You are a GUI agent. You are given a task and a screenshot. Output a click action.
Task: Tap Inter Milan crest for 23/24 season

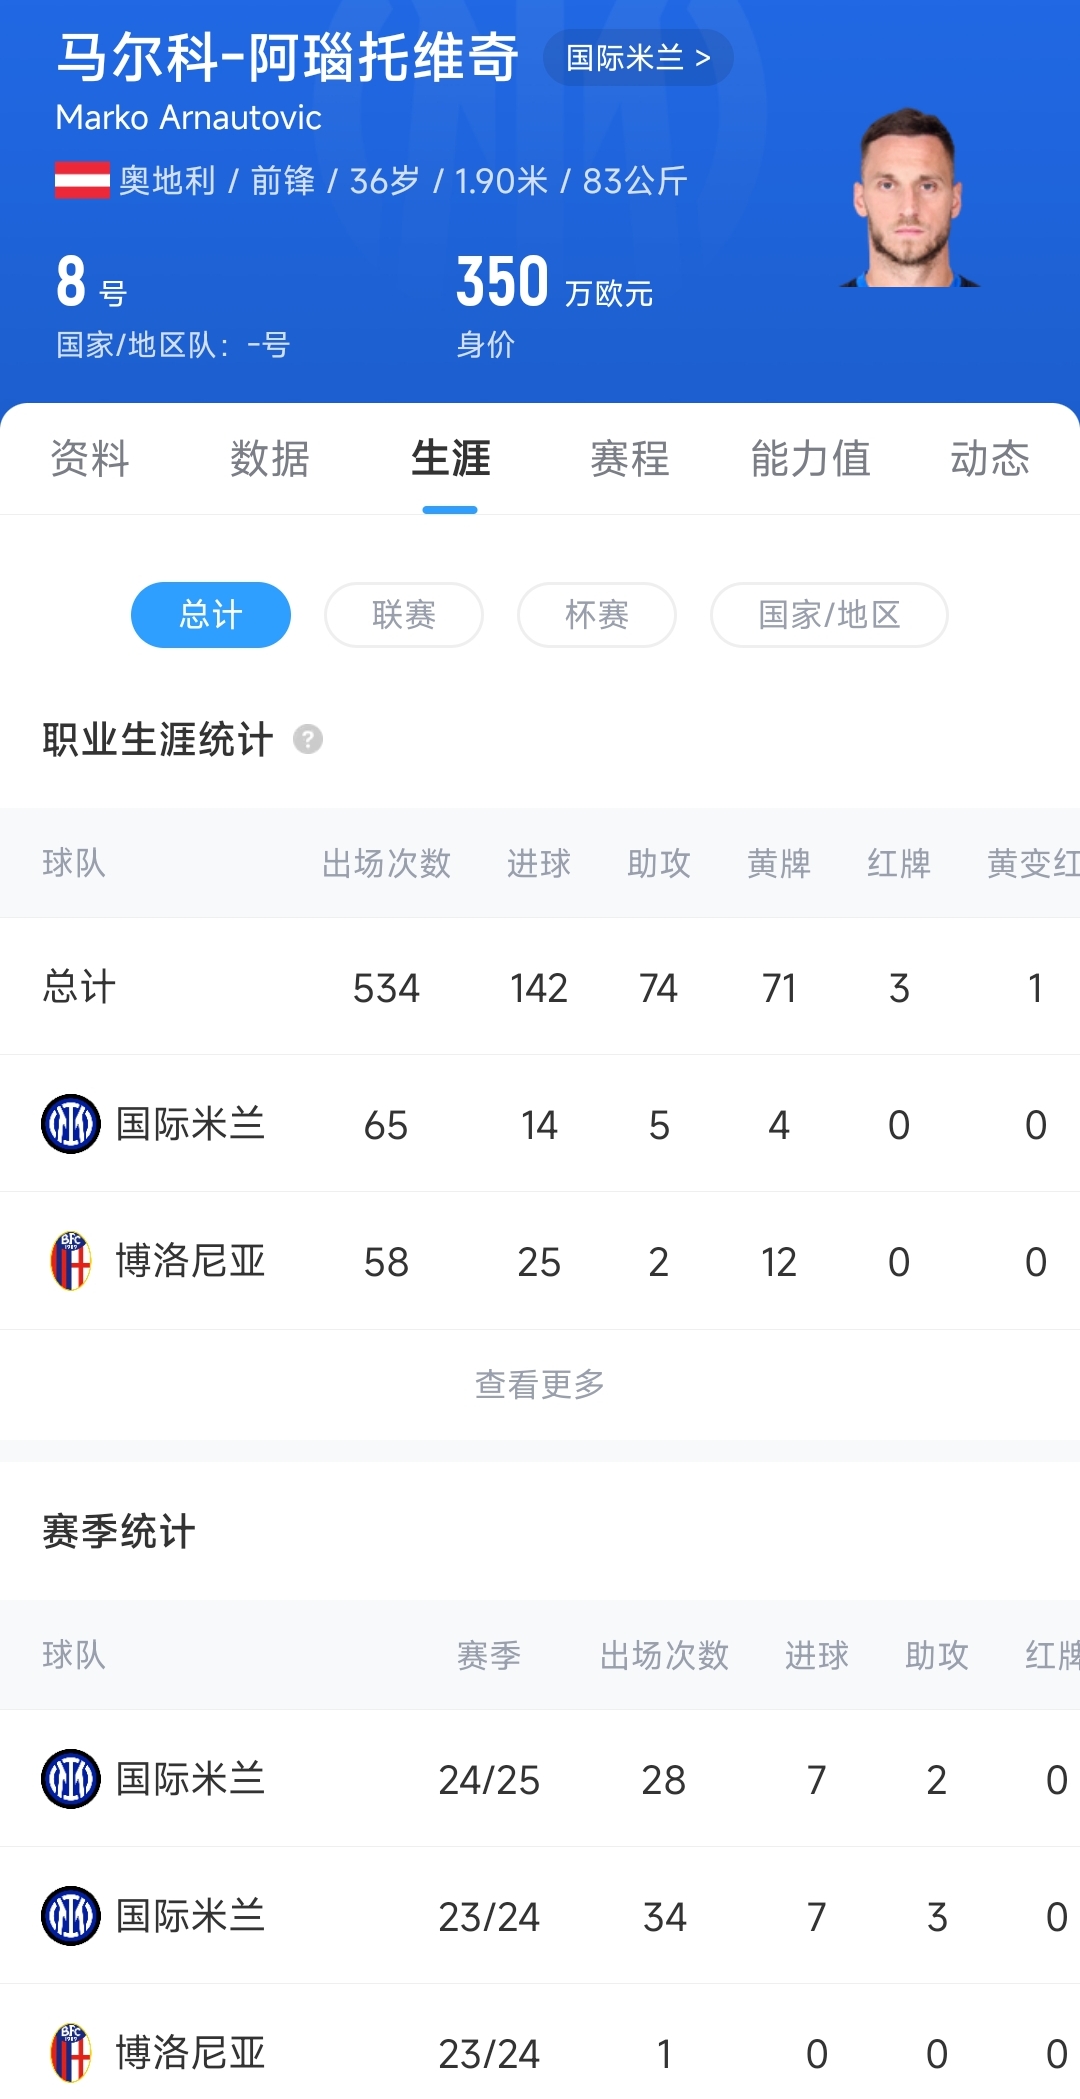pos(71,1916)
